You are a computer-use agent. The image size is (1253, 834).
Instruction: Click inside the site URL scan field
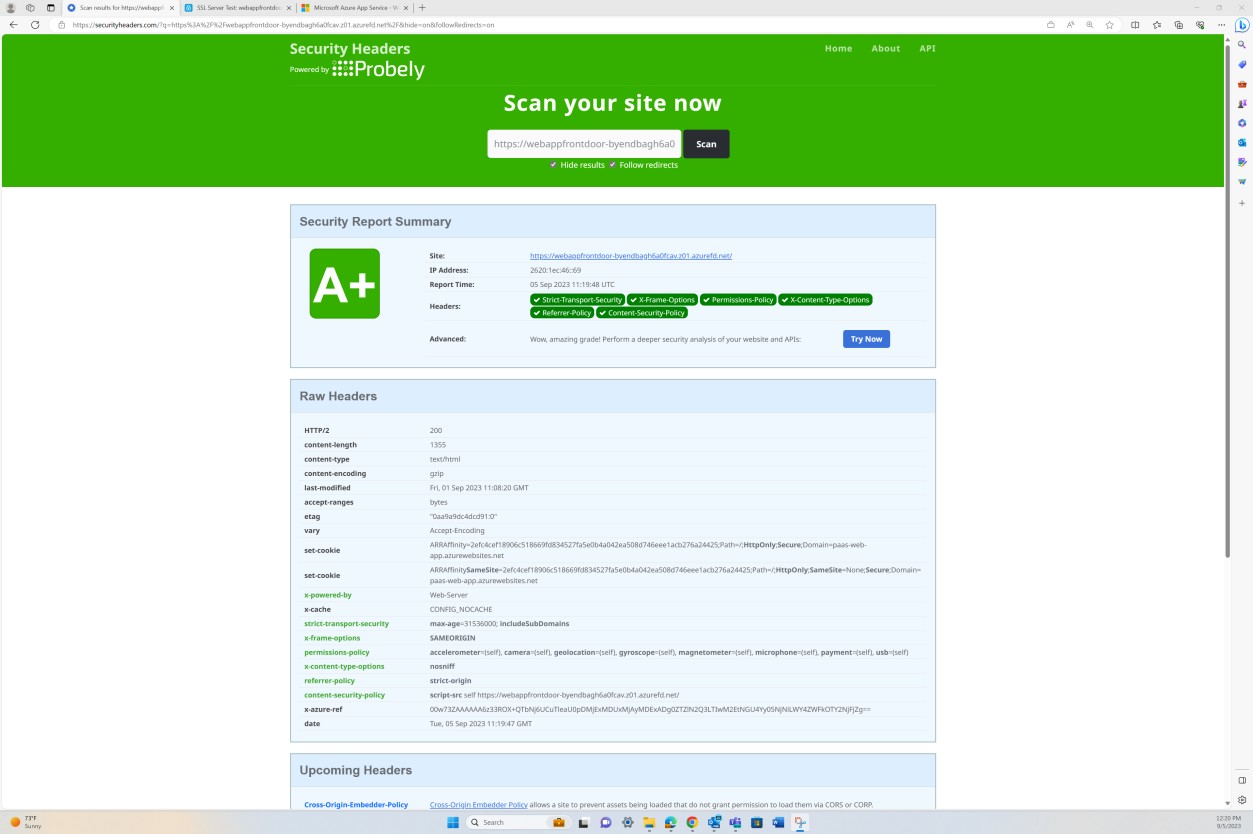(583, 143)
